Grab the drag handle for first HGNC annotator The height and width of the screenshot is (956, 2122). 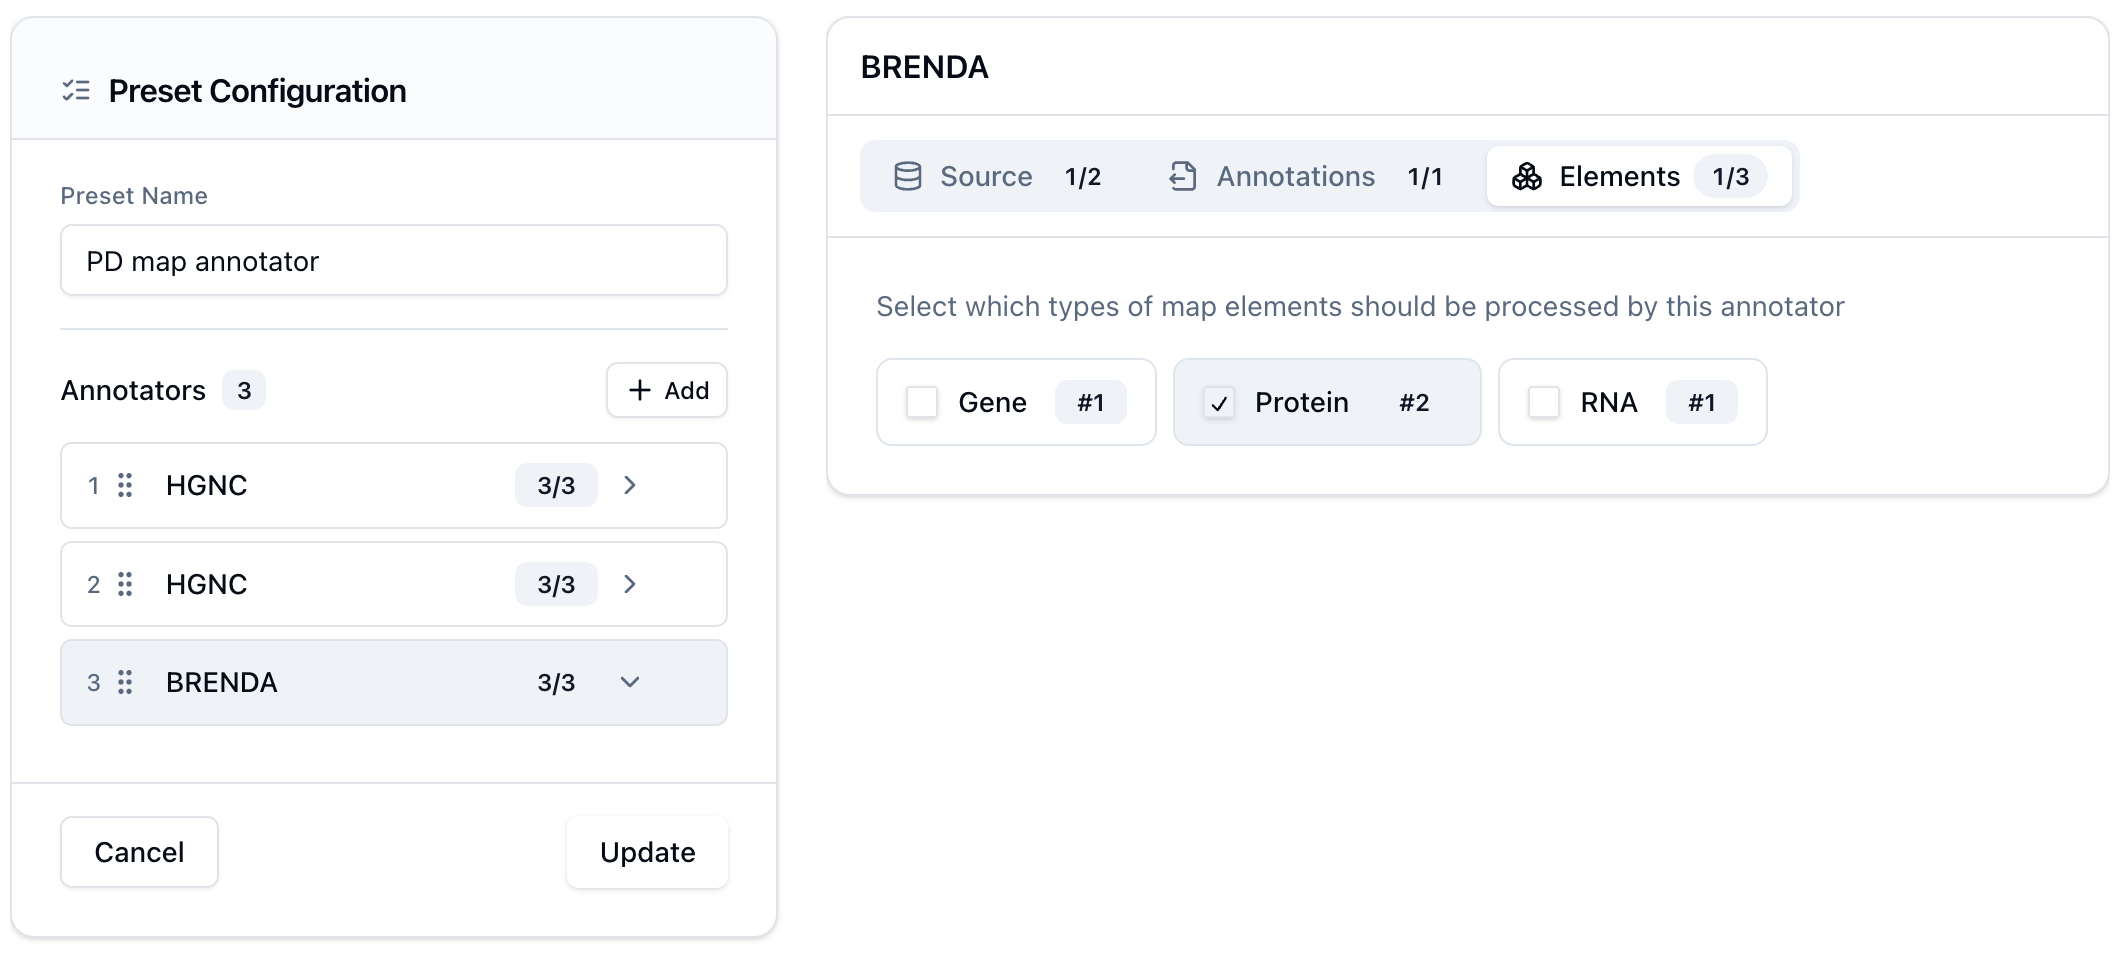(125, 485)
